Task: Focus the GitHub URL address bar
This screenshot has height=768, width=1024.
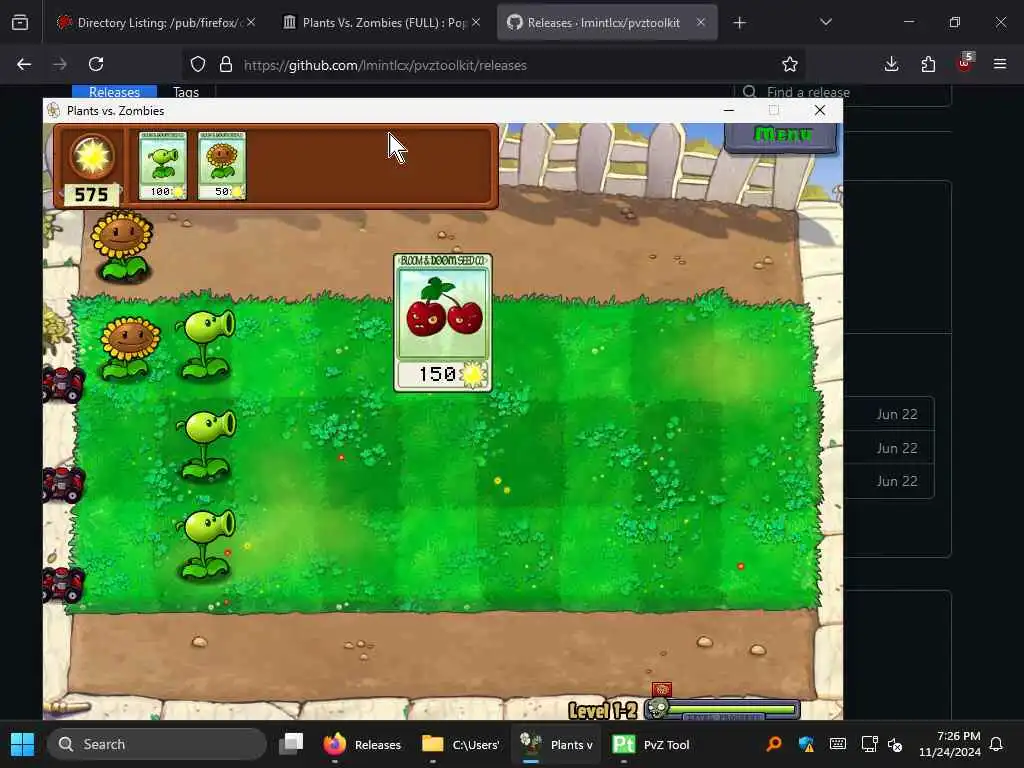Action: 495,65
